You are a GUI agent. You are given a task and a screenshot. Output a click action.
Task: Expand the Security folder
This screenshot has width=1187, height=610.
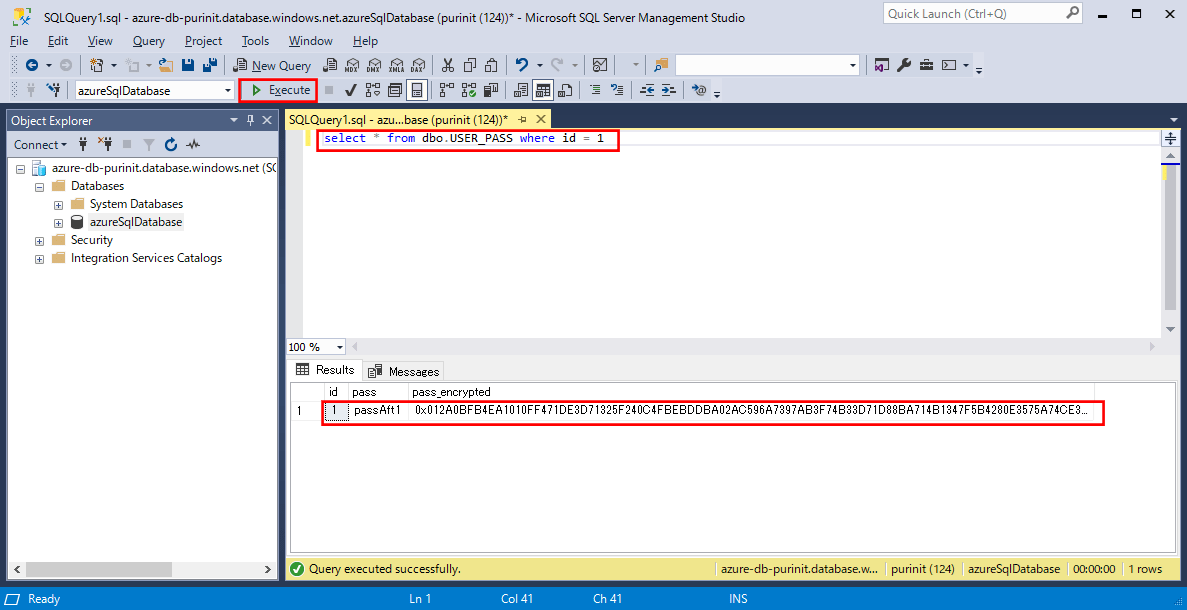click(39, 241)
